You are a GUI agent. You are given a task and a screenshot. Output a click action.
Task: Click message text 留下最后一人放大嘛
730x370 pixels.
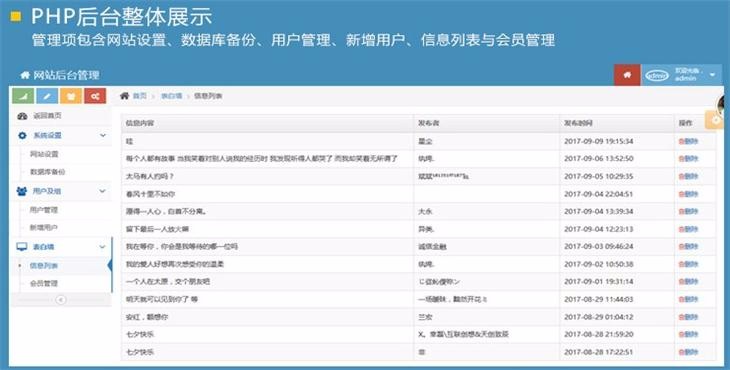[157, 229]
